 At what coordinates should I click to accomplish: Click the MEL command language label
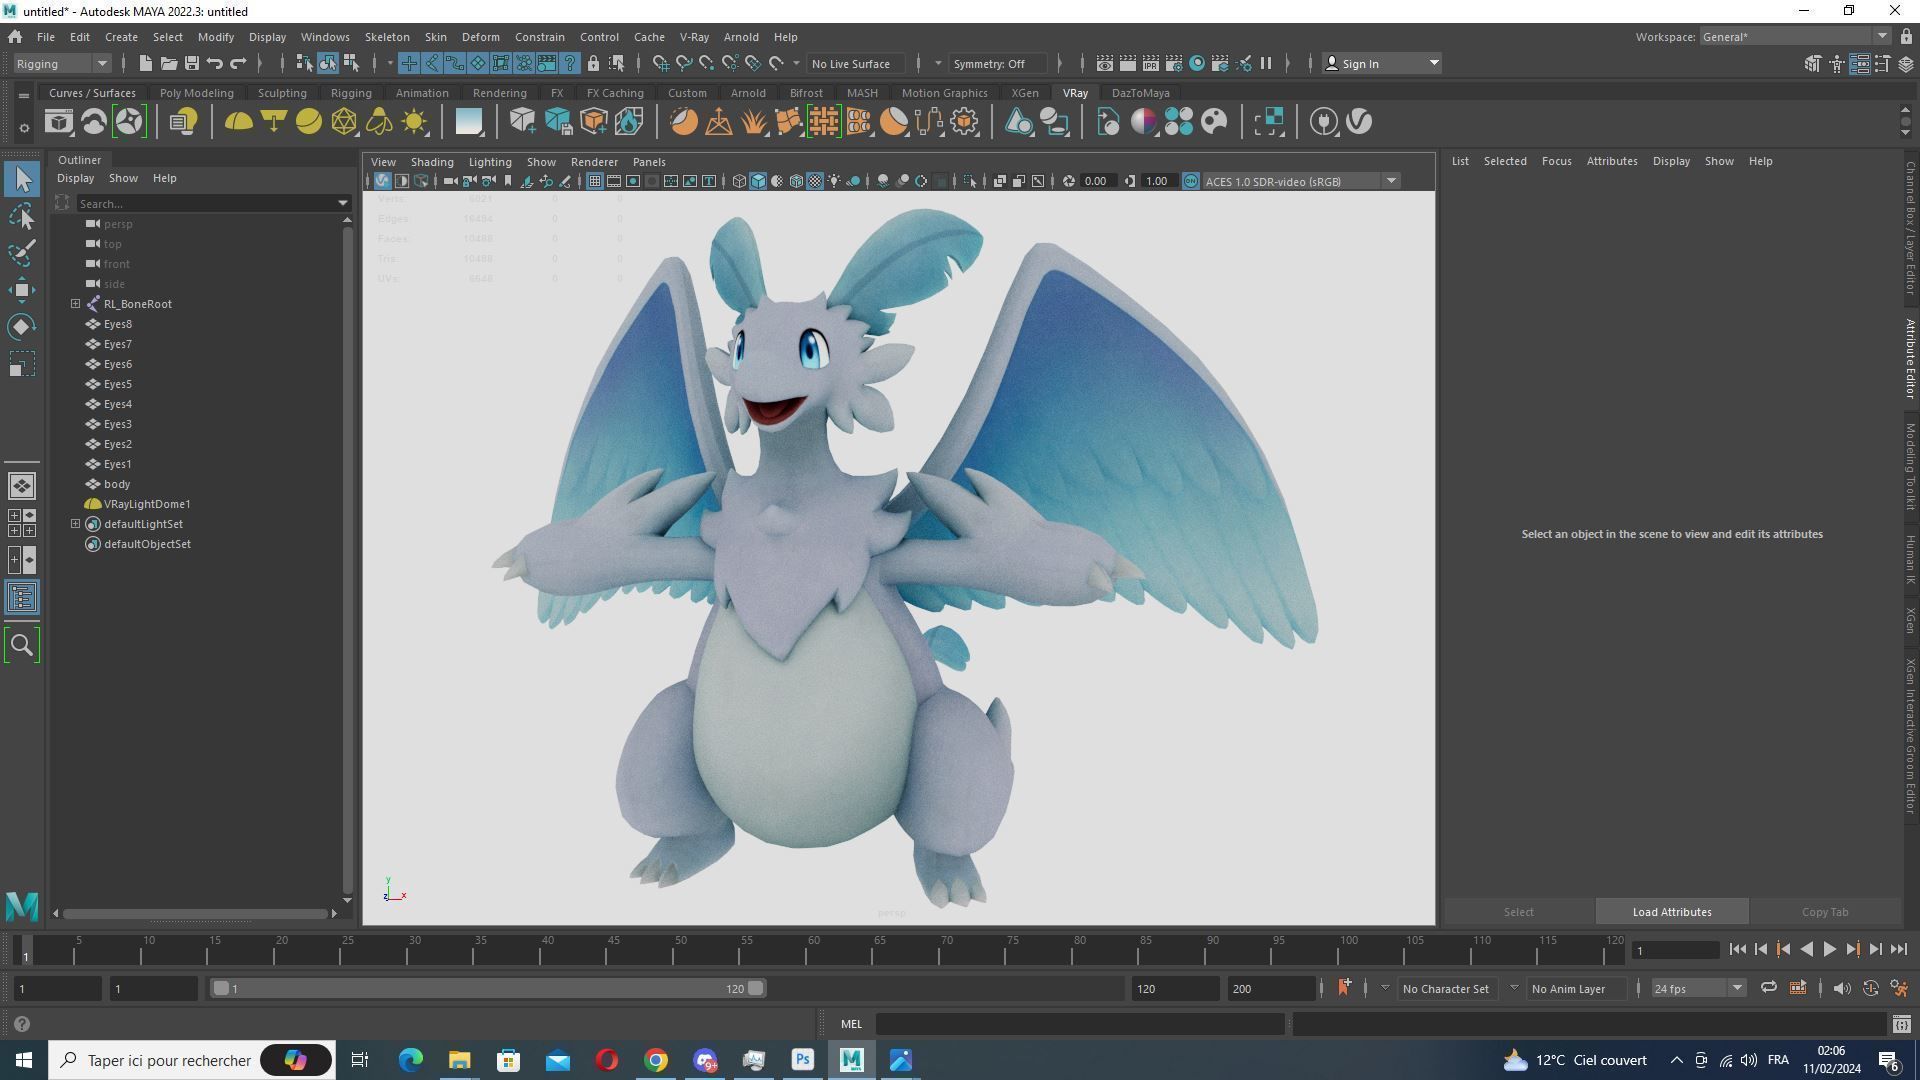point(851,1024)
